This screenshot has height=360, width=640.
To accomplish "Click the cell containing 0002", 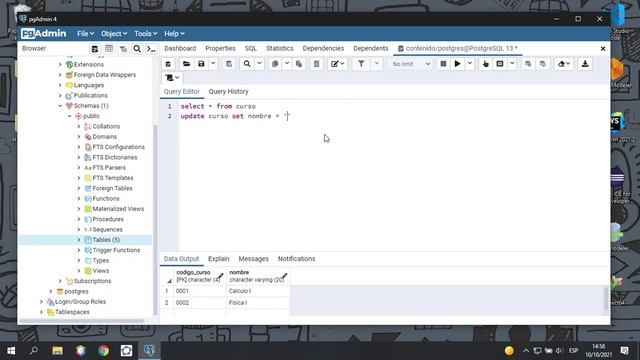I will [x=200, y=303].
